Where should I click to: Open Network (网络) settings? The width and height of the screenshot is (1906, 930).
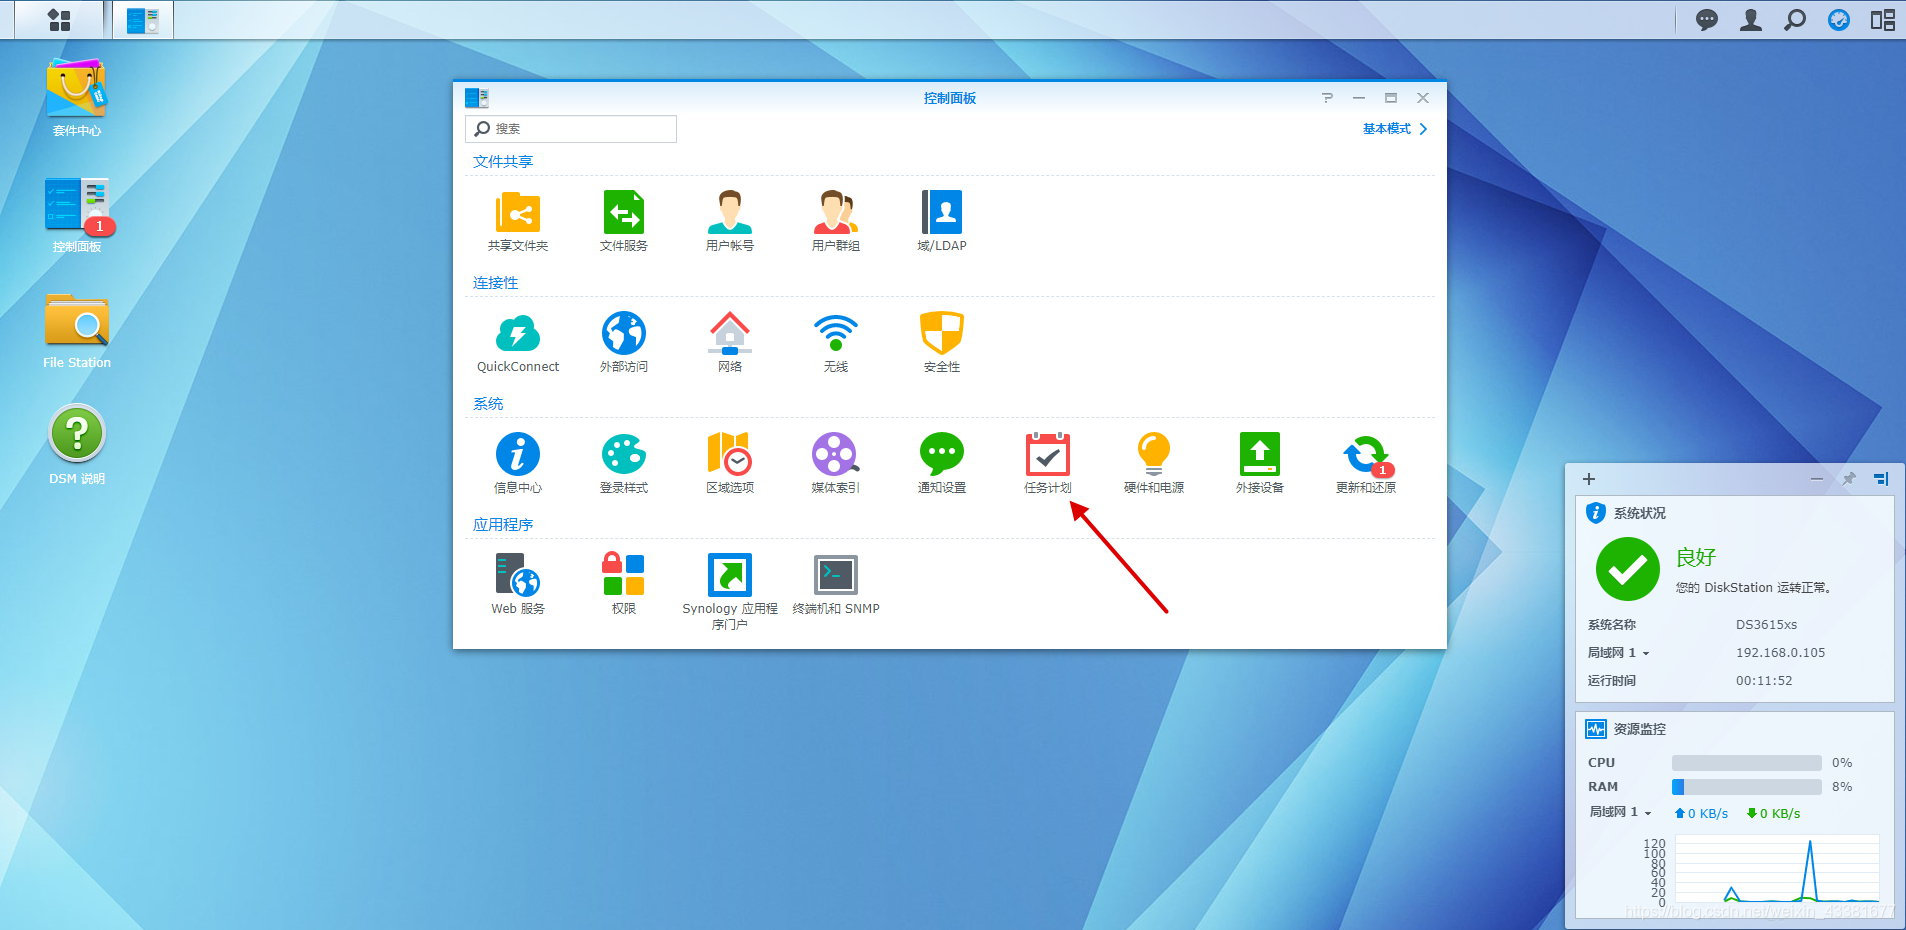point(730,334)
